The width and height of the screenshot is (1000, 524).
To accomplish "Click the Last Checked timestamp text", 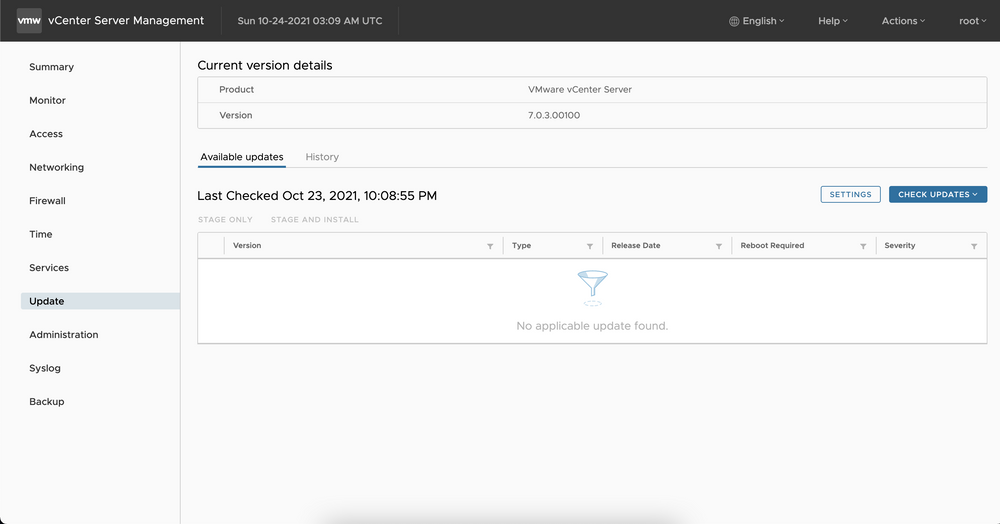I will pyautogui.click(x=317, y=196).
